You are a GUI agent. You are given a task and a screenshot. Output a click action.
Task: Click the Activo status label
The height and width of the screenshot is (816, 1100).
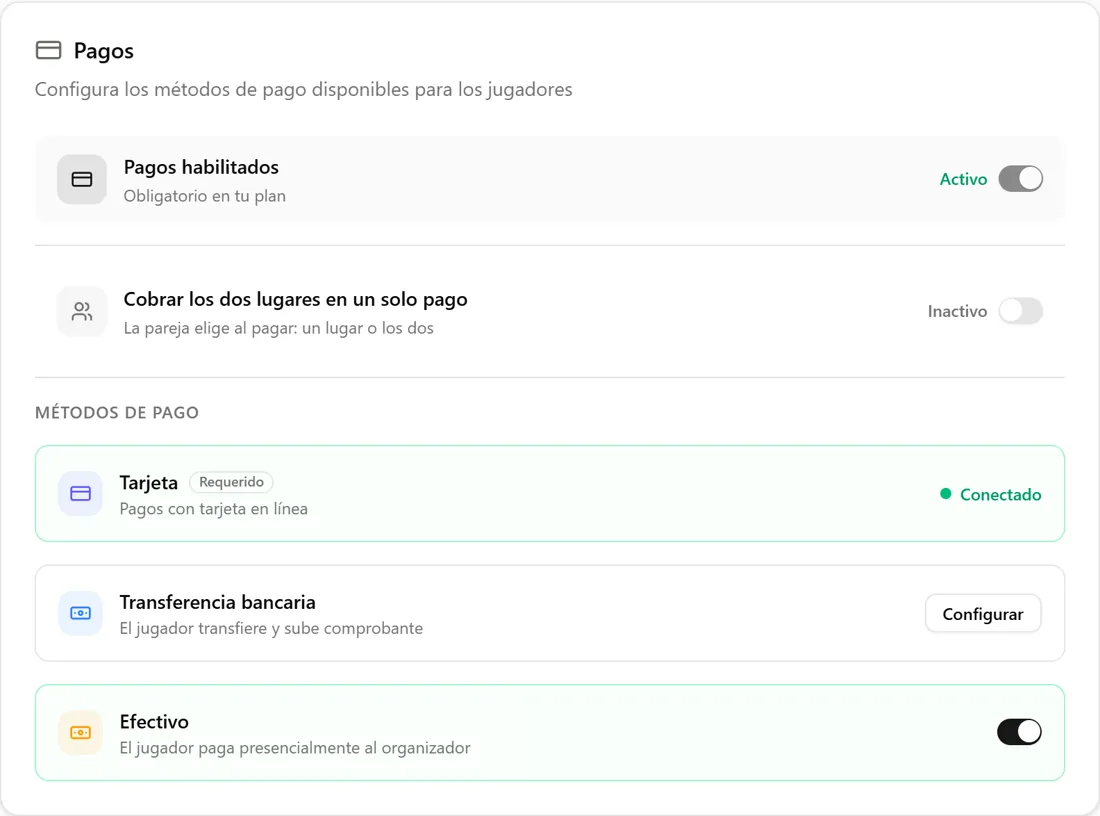click(x=963, y=179)
